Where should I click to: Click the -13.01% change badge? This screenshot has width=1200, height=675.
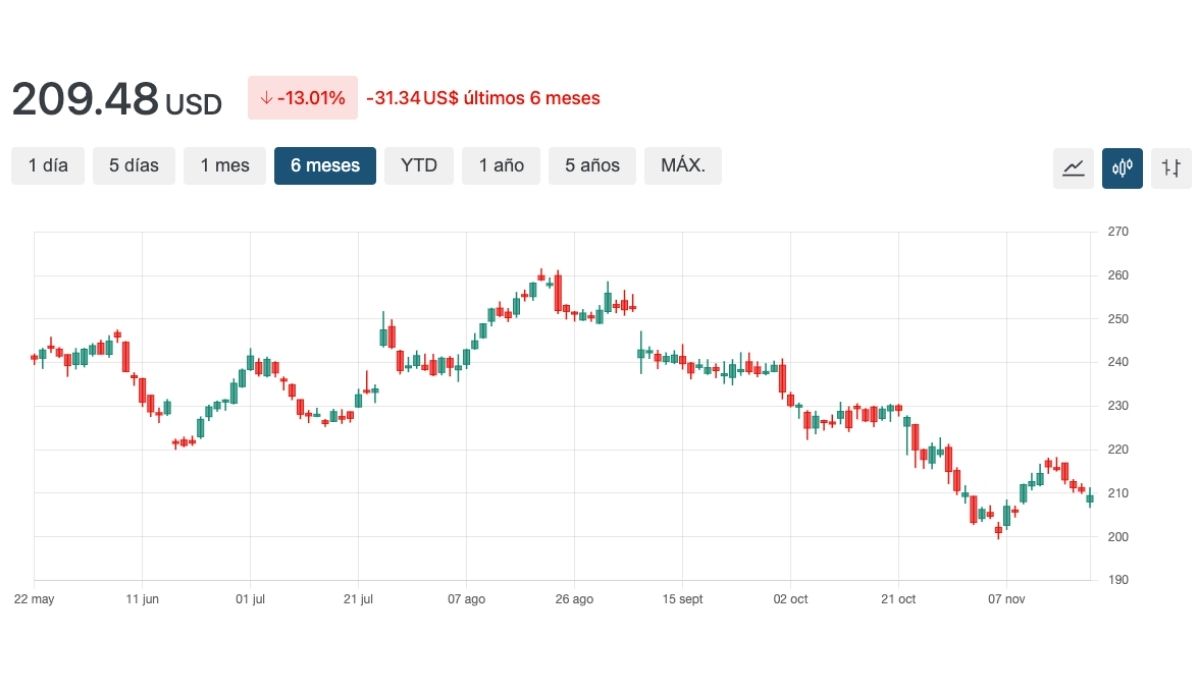tap(302, 98)
